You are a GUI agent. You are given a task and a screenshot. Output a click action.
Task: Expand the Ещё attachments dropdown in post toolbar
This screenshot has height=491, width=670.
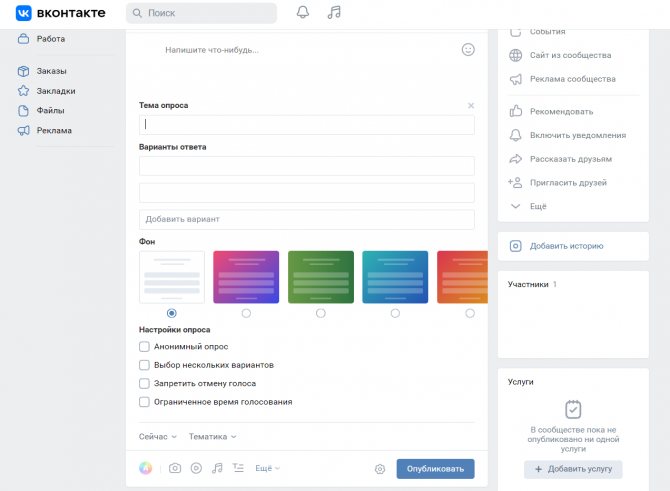click(267, 468)
